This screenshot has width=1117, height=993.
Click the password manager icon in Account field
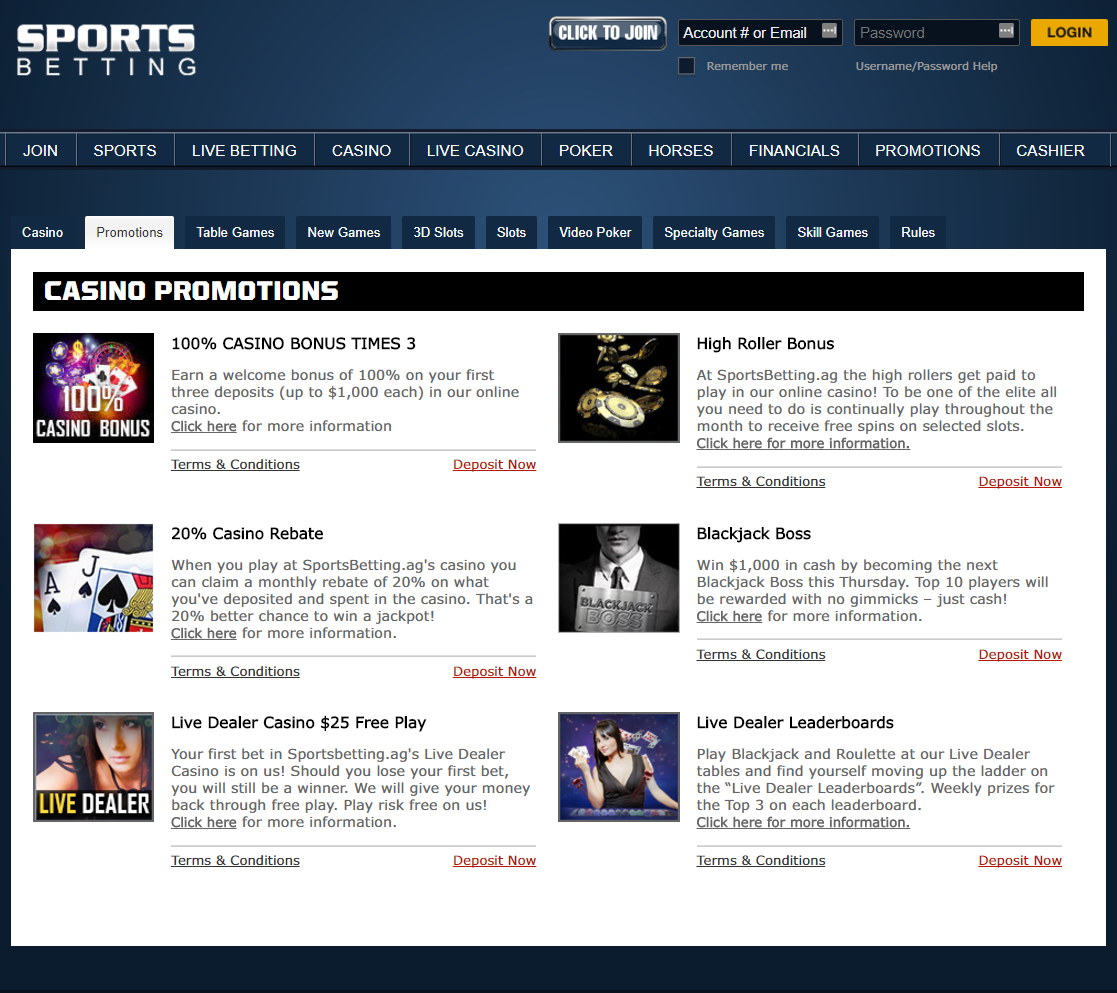829,31
